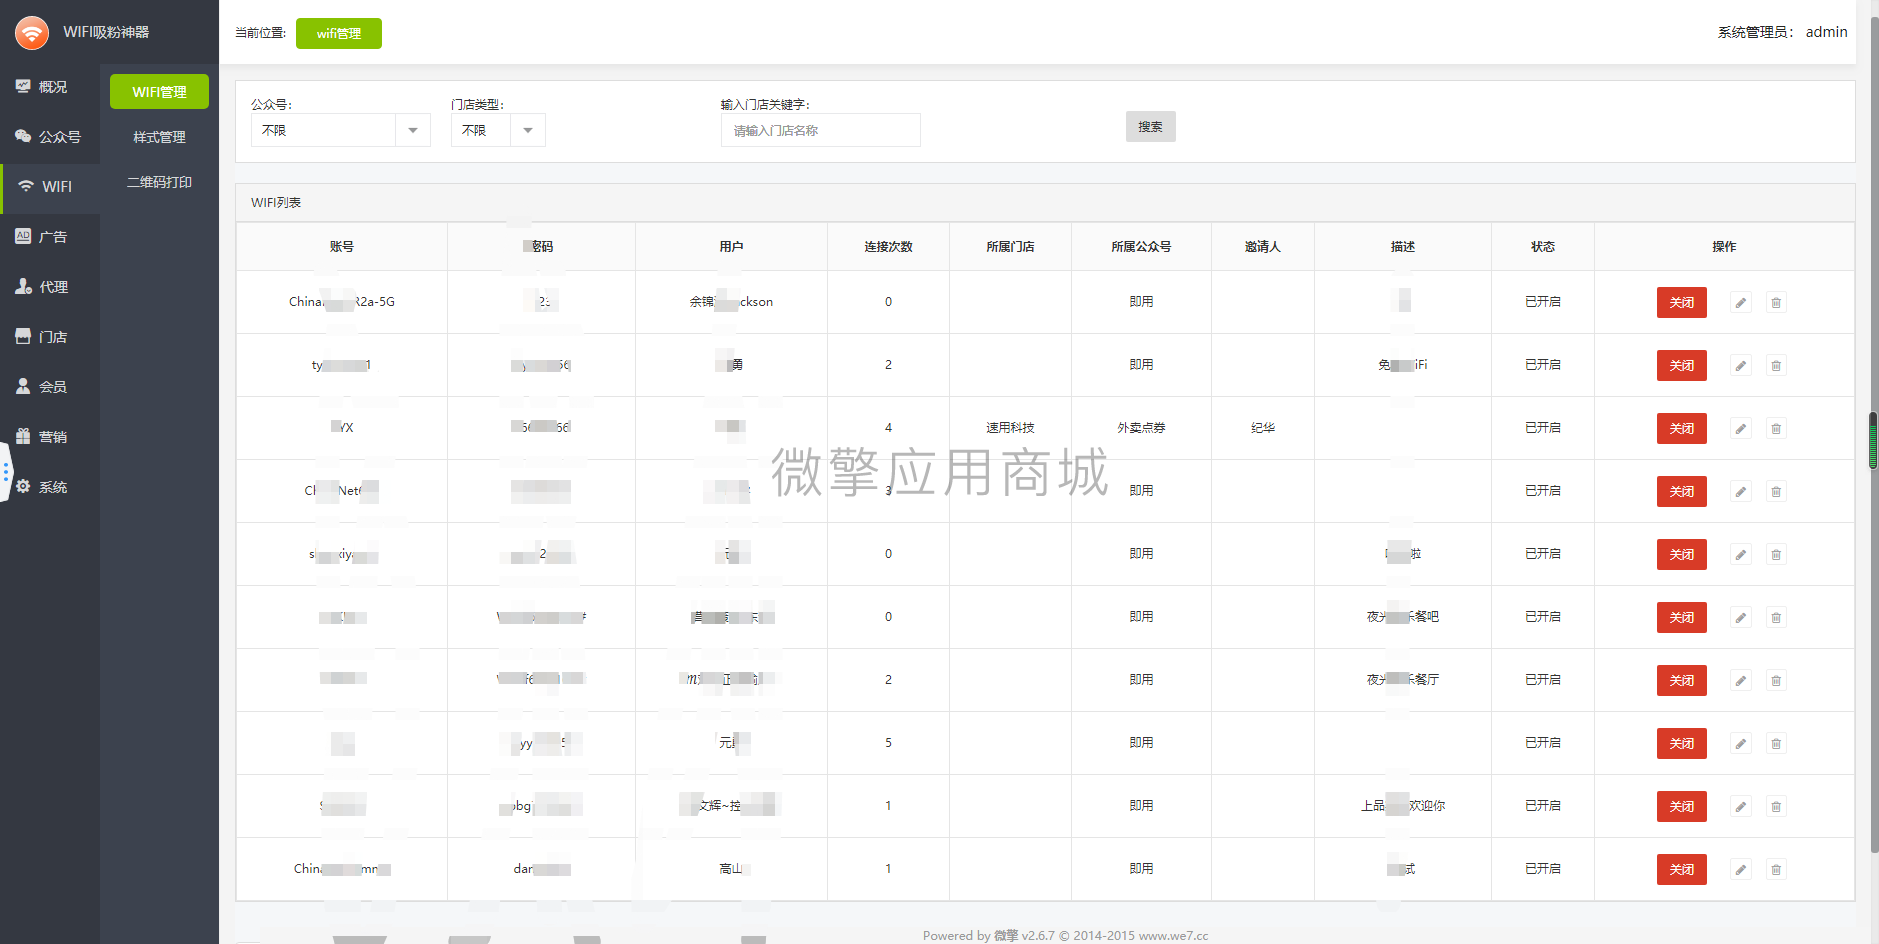Open the 样式管理 submenu item

tap(159, 137)
